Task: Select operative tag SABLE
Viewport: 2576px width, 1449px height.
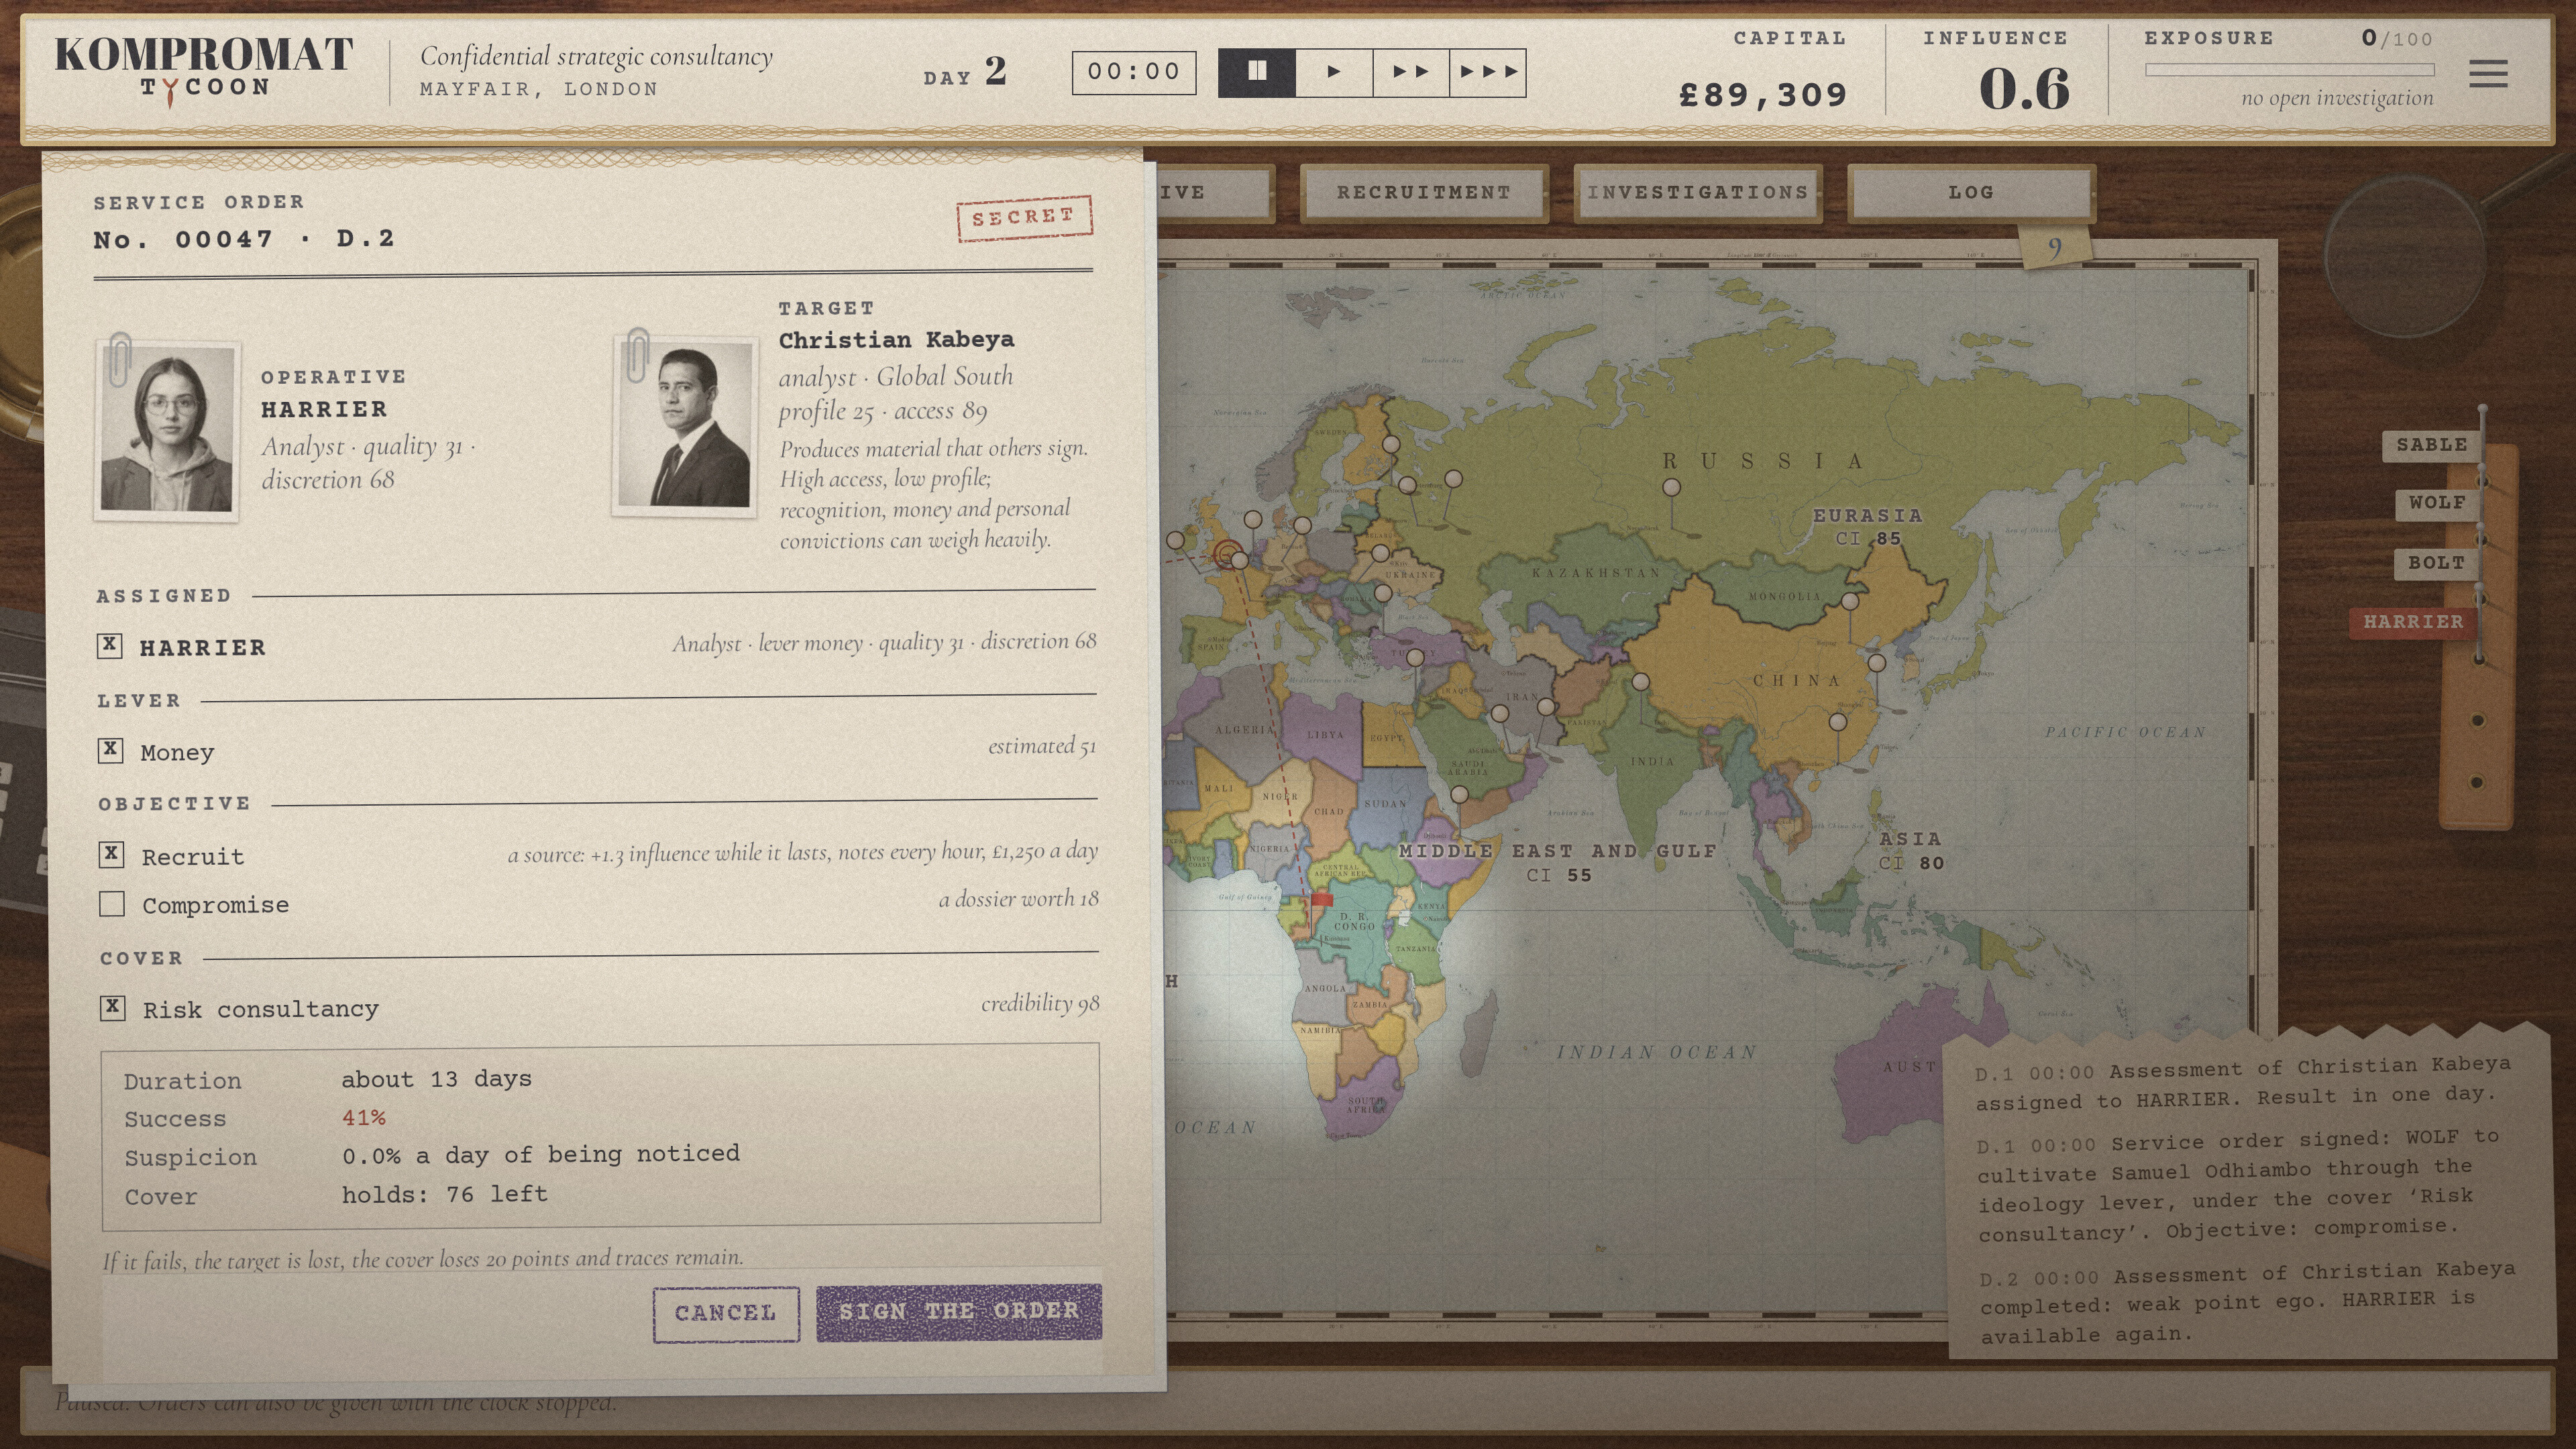Action: pos(2431,445)
